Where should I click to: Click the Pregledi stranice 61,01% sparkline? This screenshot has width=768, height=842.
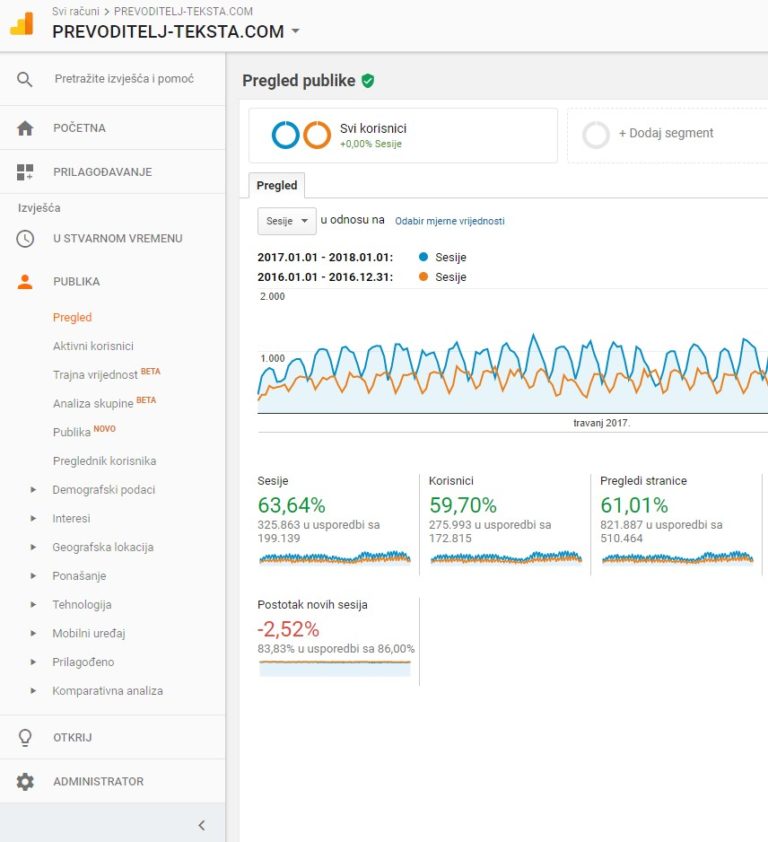tap(677, 558)
